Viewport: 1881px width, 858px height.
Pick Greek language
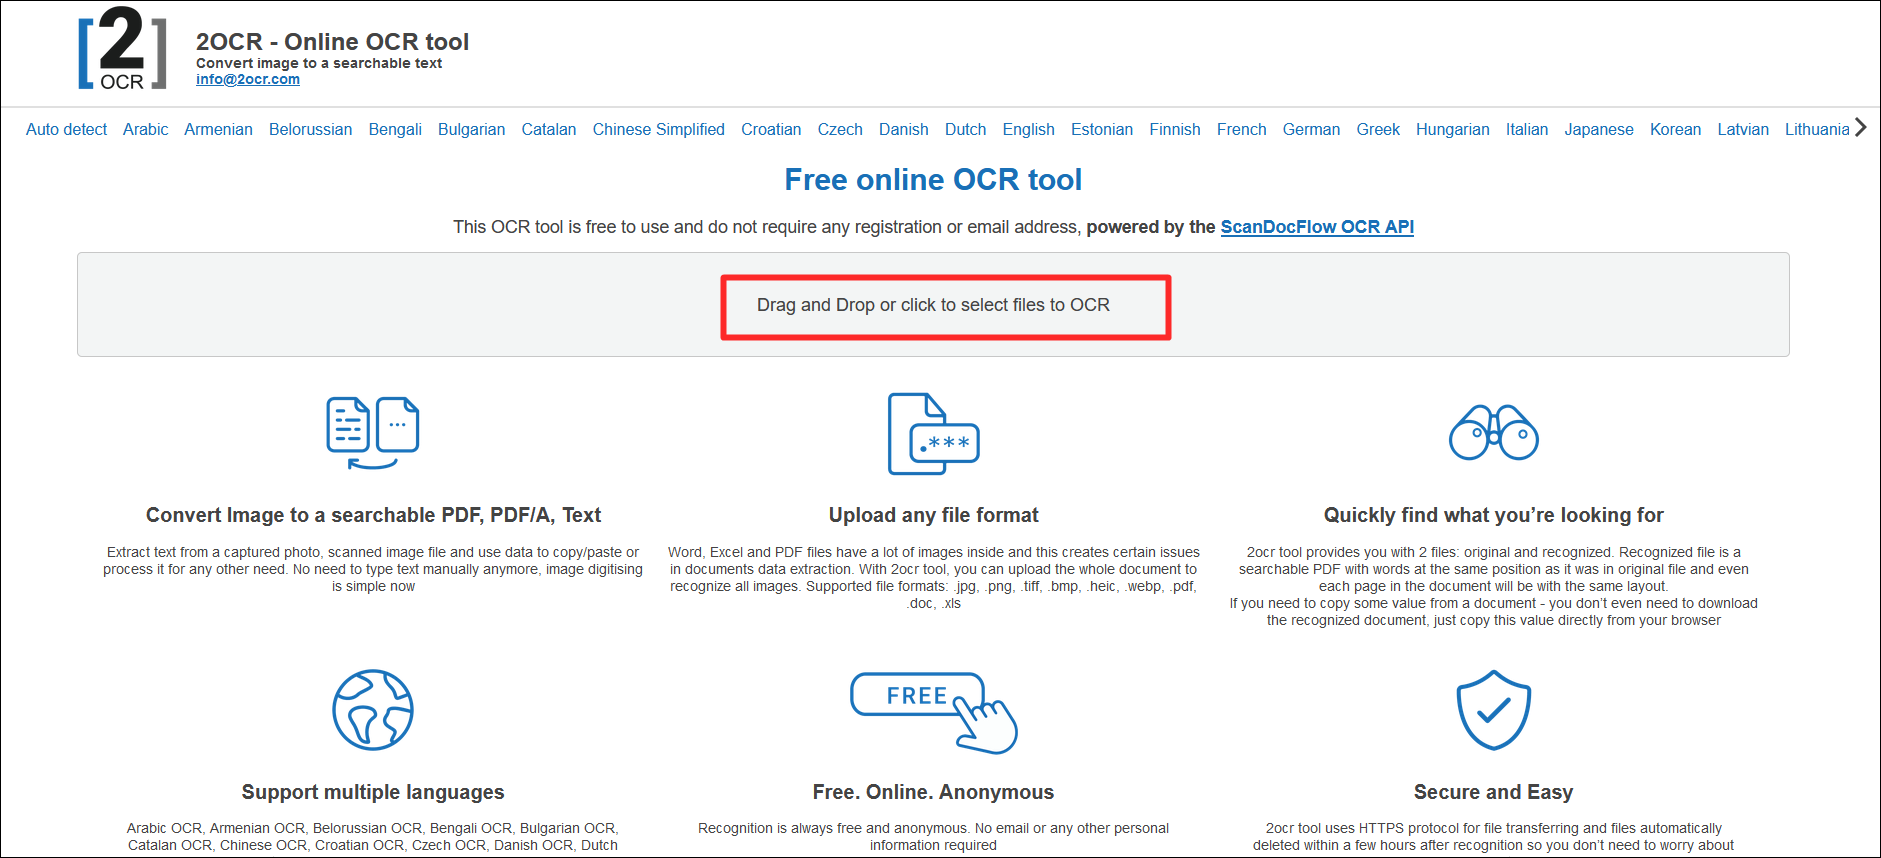(1378, 129)
